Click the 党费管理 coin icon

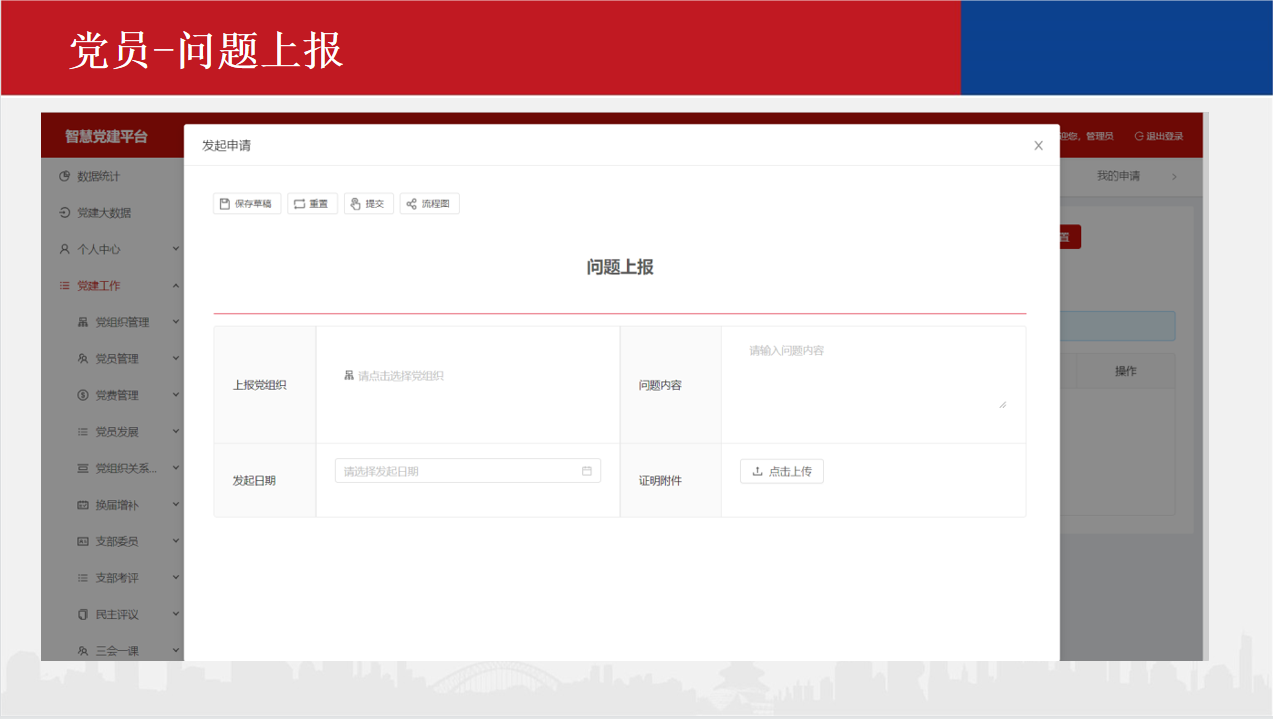pyautogui.click(x=83, y=395)
